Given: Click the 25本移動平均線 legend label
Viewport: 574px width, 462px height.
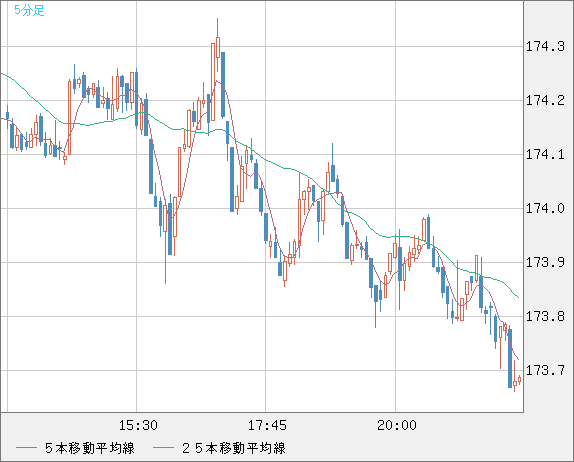Looking at the screenshot, I should pyautogui.click(x=234, y=448).
